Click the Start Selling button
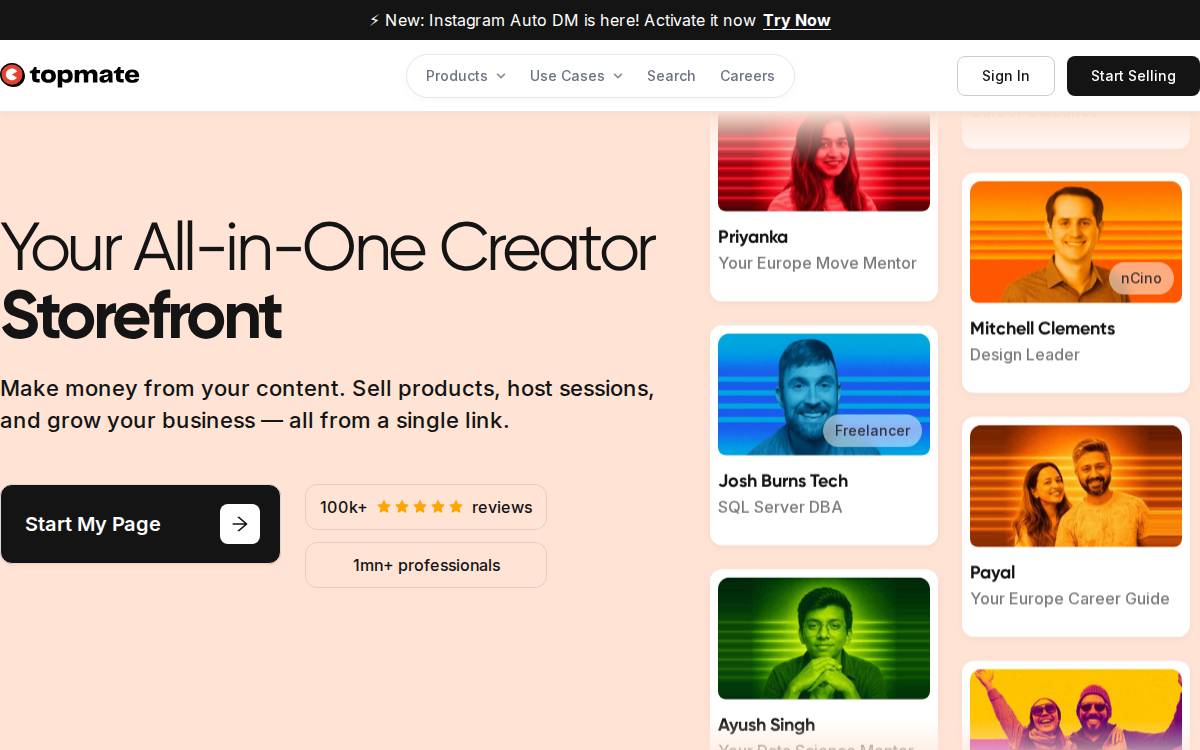1200x750 pixels. coord(1133,76)
